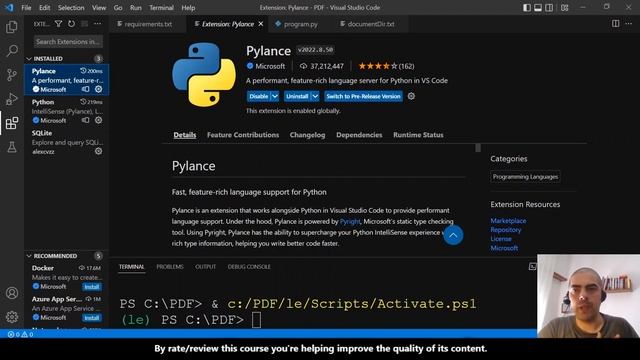Open the Pyright link
640x360 pixels.
pos(350,222)
